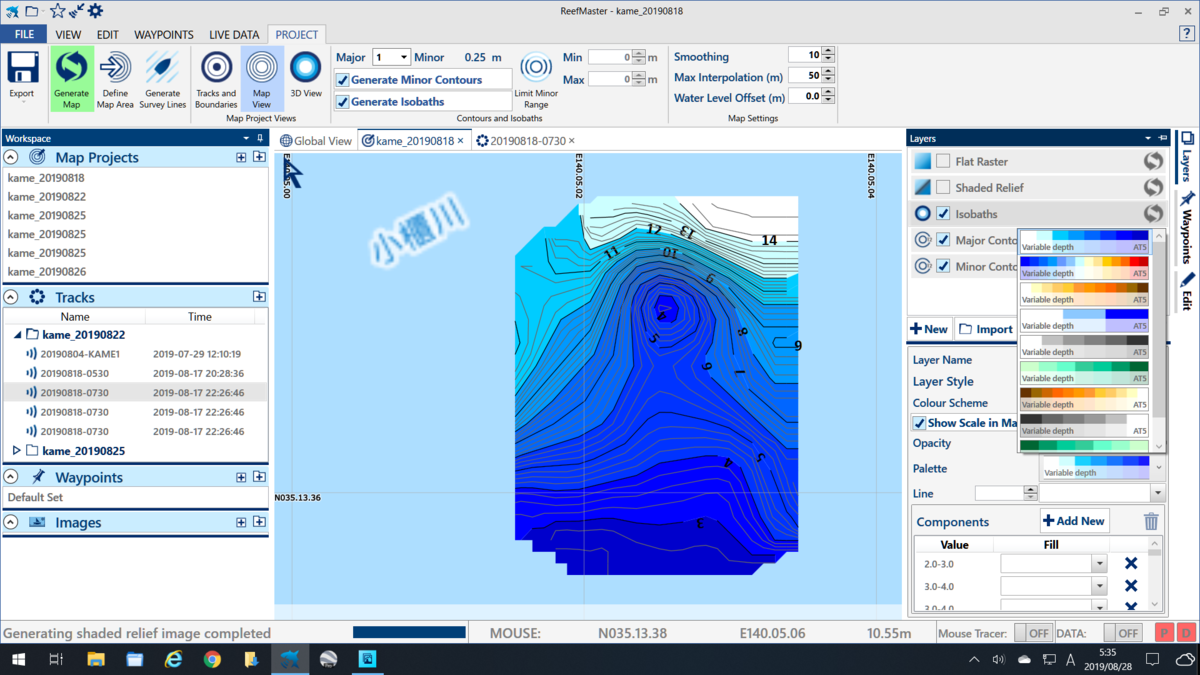Click the Add New component button
Screen dimensions: 1200x675
[1075, 521]
